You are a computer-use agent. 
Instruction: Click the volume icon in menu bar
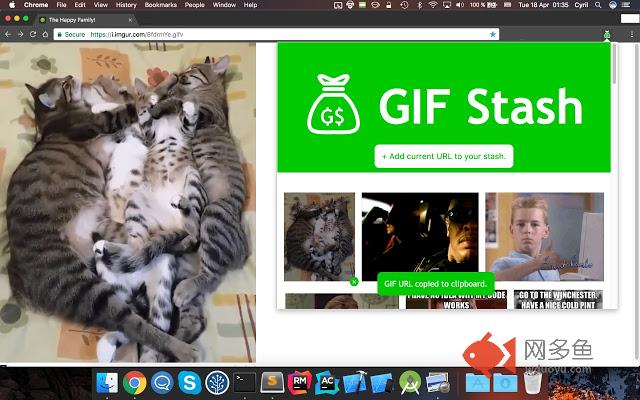460,5
